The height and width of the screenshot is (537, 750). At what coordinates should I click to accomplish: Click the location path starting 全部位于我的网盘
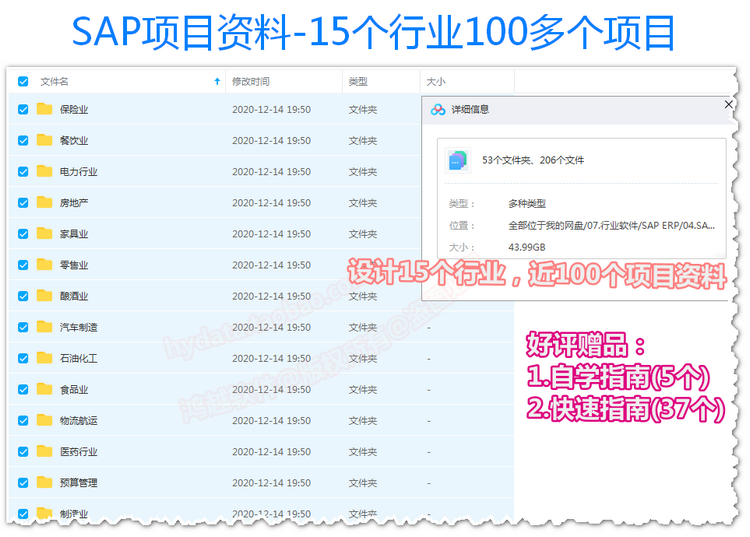tap(612, 225)
